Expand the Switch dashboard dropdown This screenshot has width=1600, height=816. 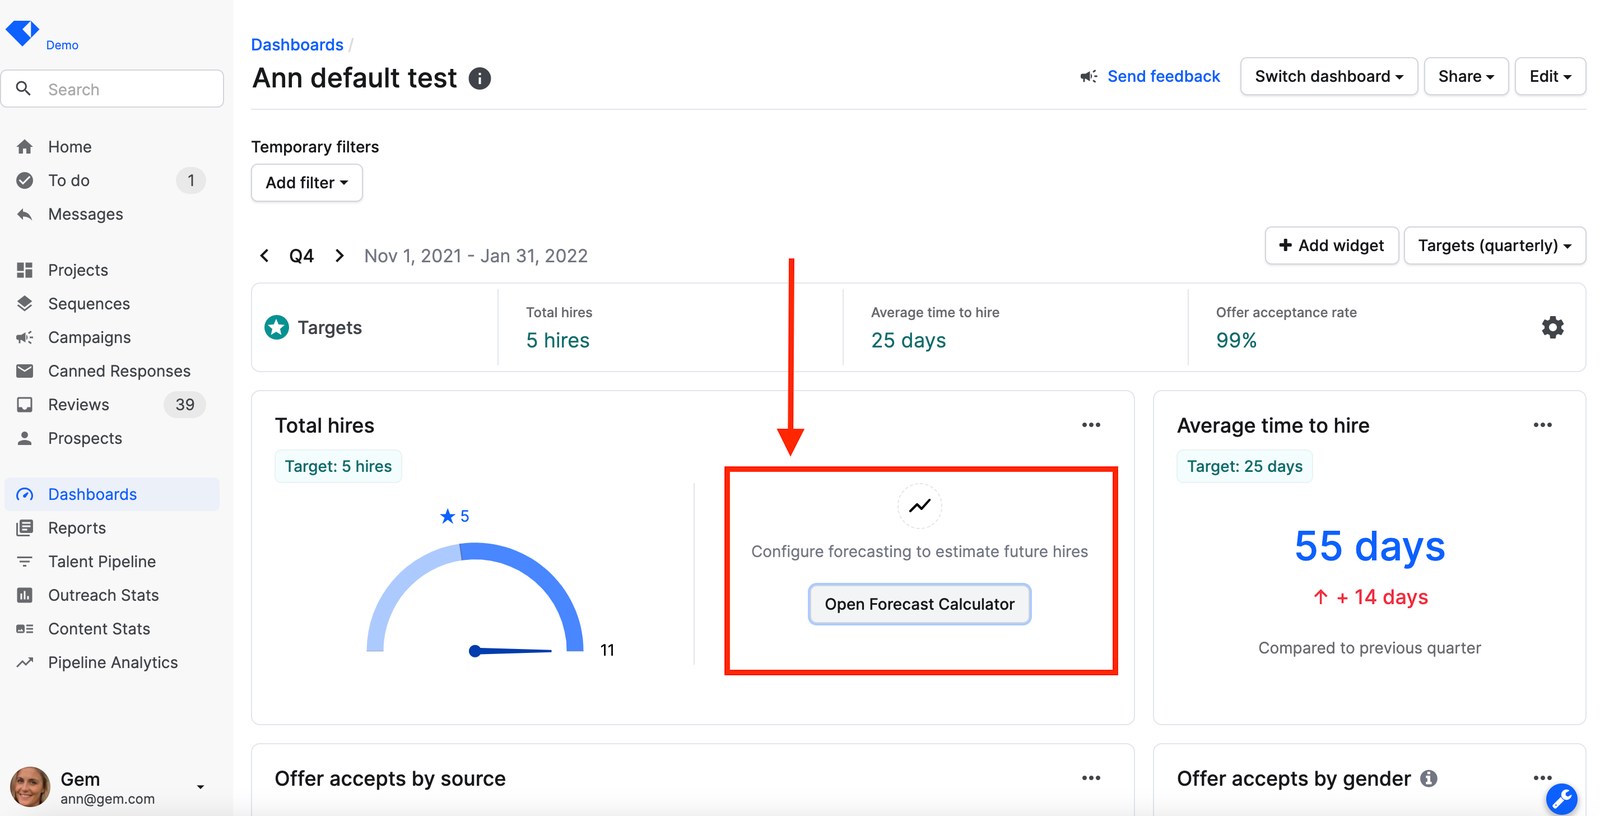pyautogui.click(x=1328, y=77)
